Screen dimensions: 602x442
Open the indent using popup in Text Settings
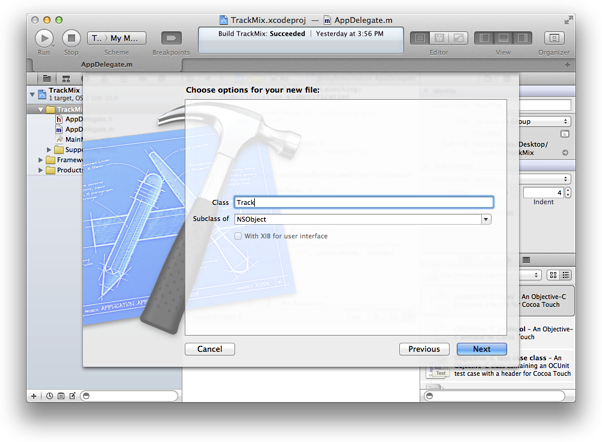tap(544, 179)
